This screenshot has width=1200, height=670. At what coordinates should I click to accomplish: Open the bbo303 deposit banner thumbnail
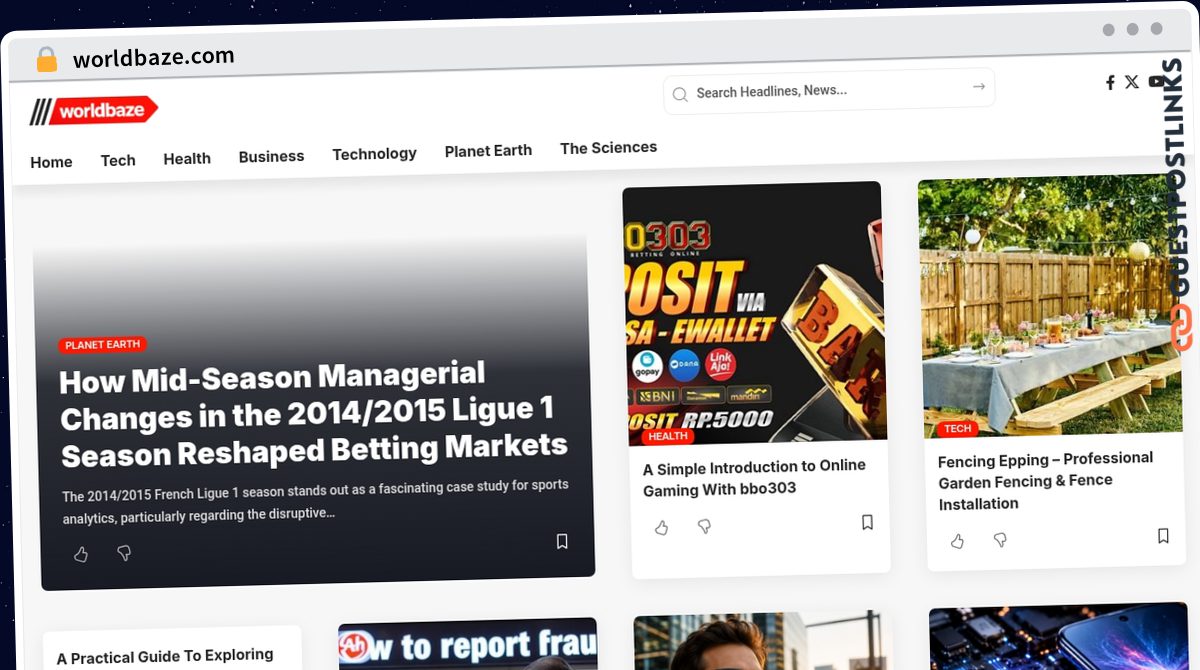pos(755,312)
